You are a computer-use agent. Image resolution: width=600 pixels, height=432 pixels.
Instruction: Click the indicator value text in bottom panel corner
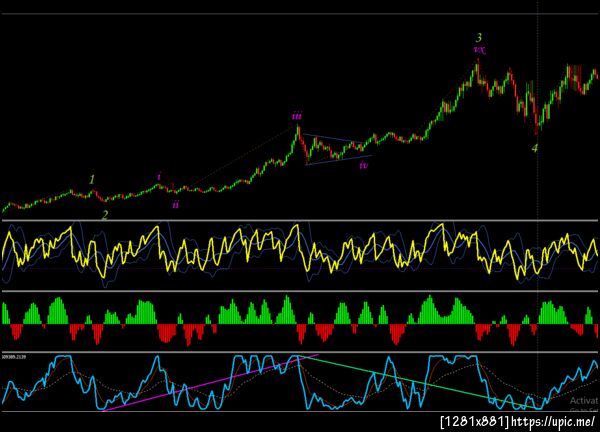(x=14, y=357)
